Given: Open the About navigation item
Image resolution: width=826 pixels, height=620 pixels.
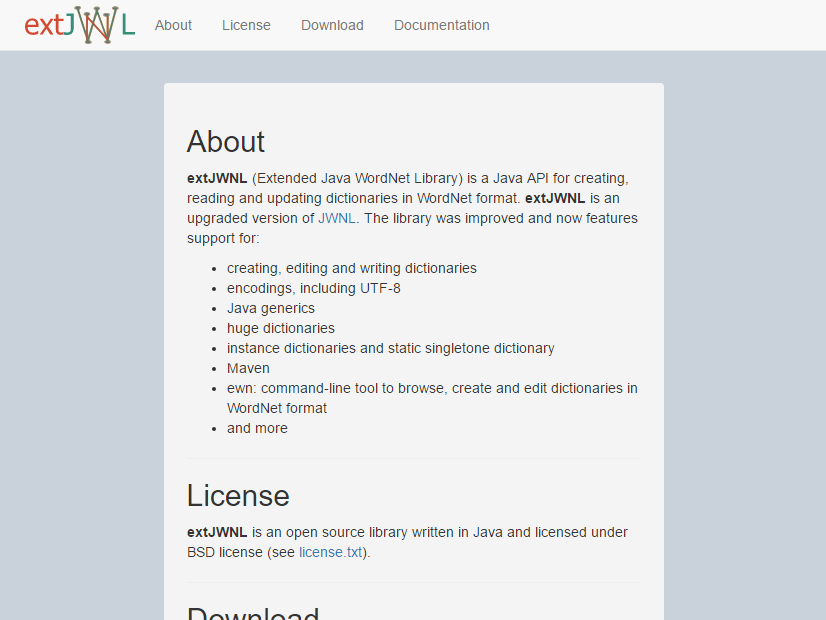Looking at the screenshot, I should click(173, 25).
